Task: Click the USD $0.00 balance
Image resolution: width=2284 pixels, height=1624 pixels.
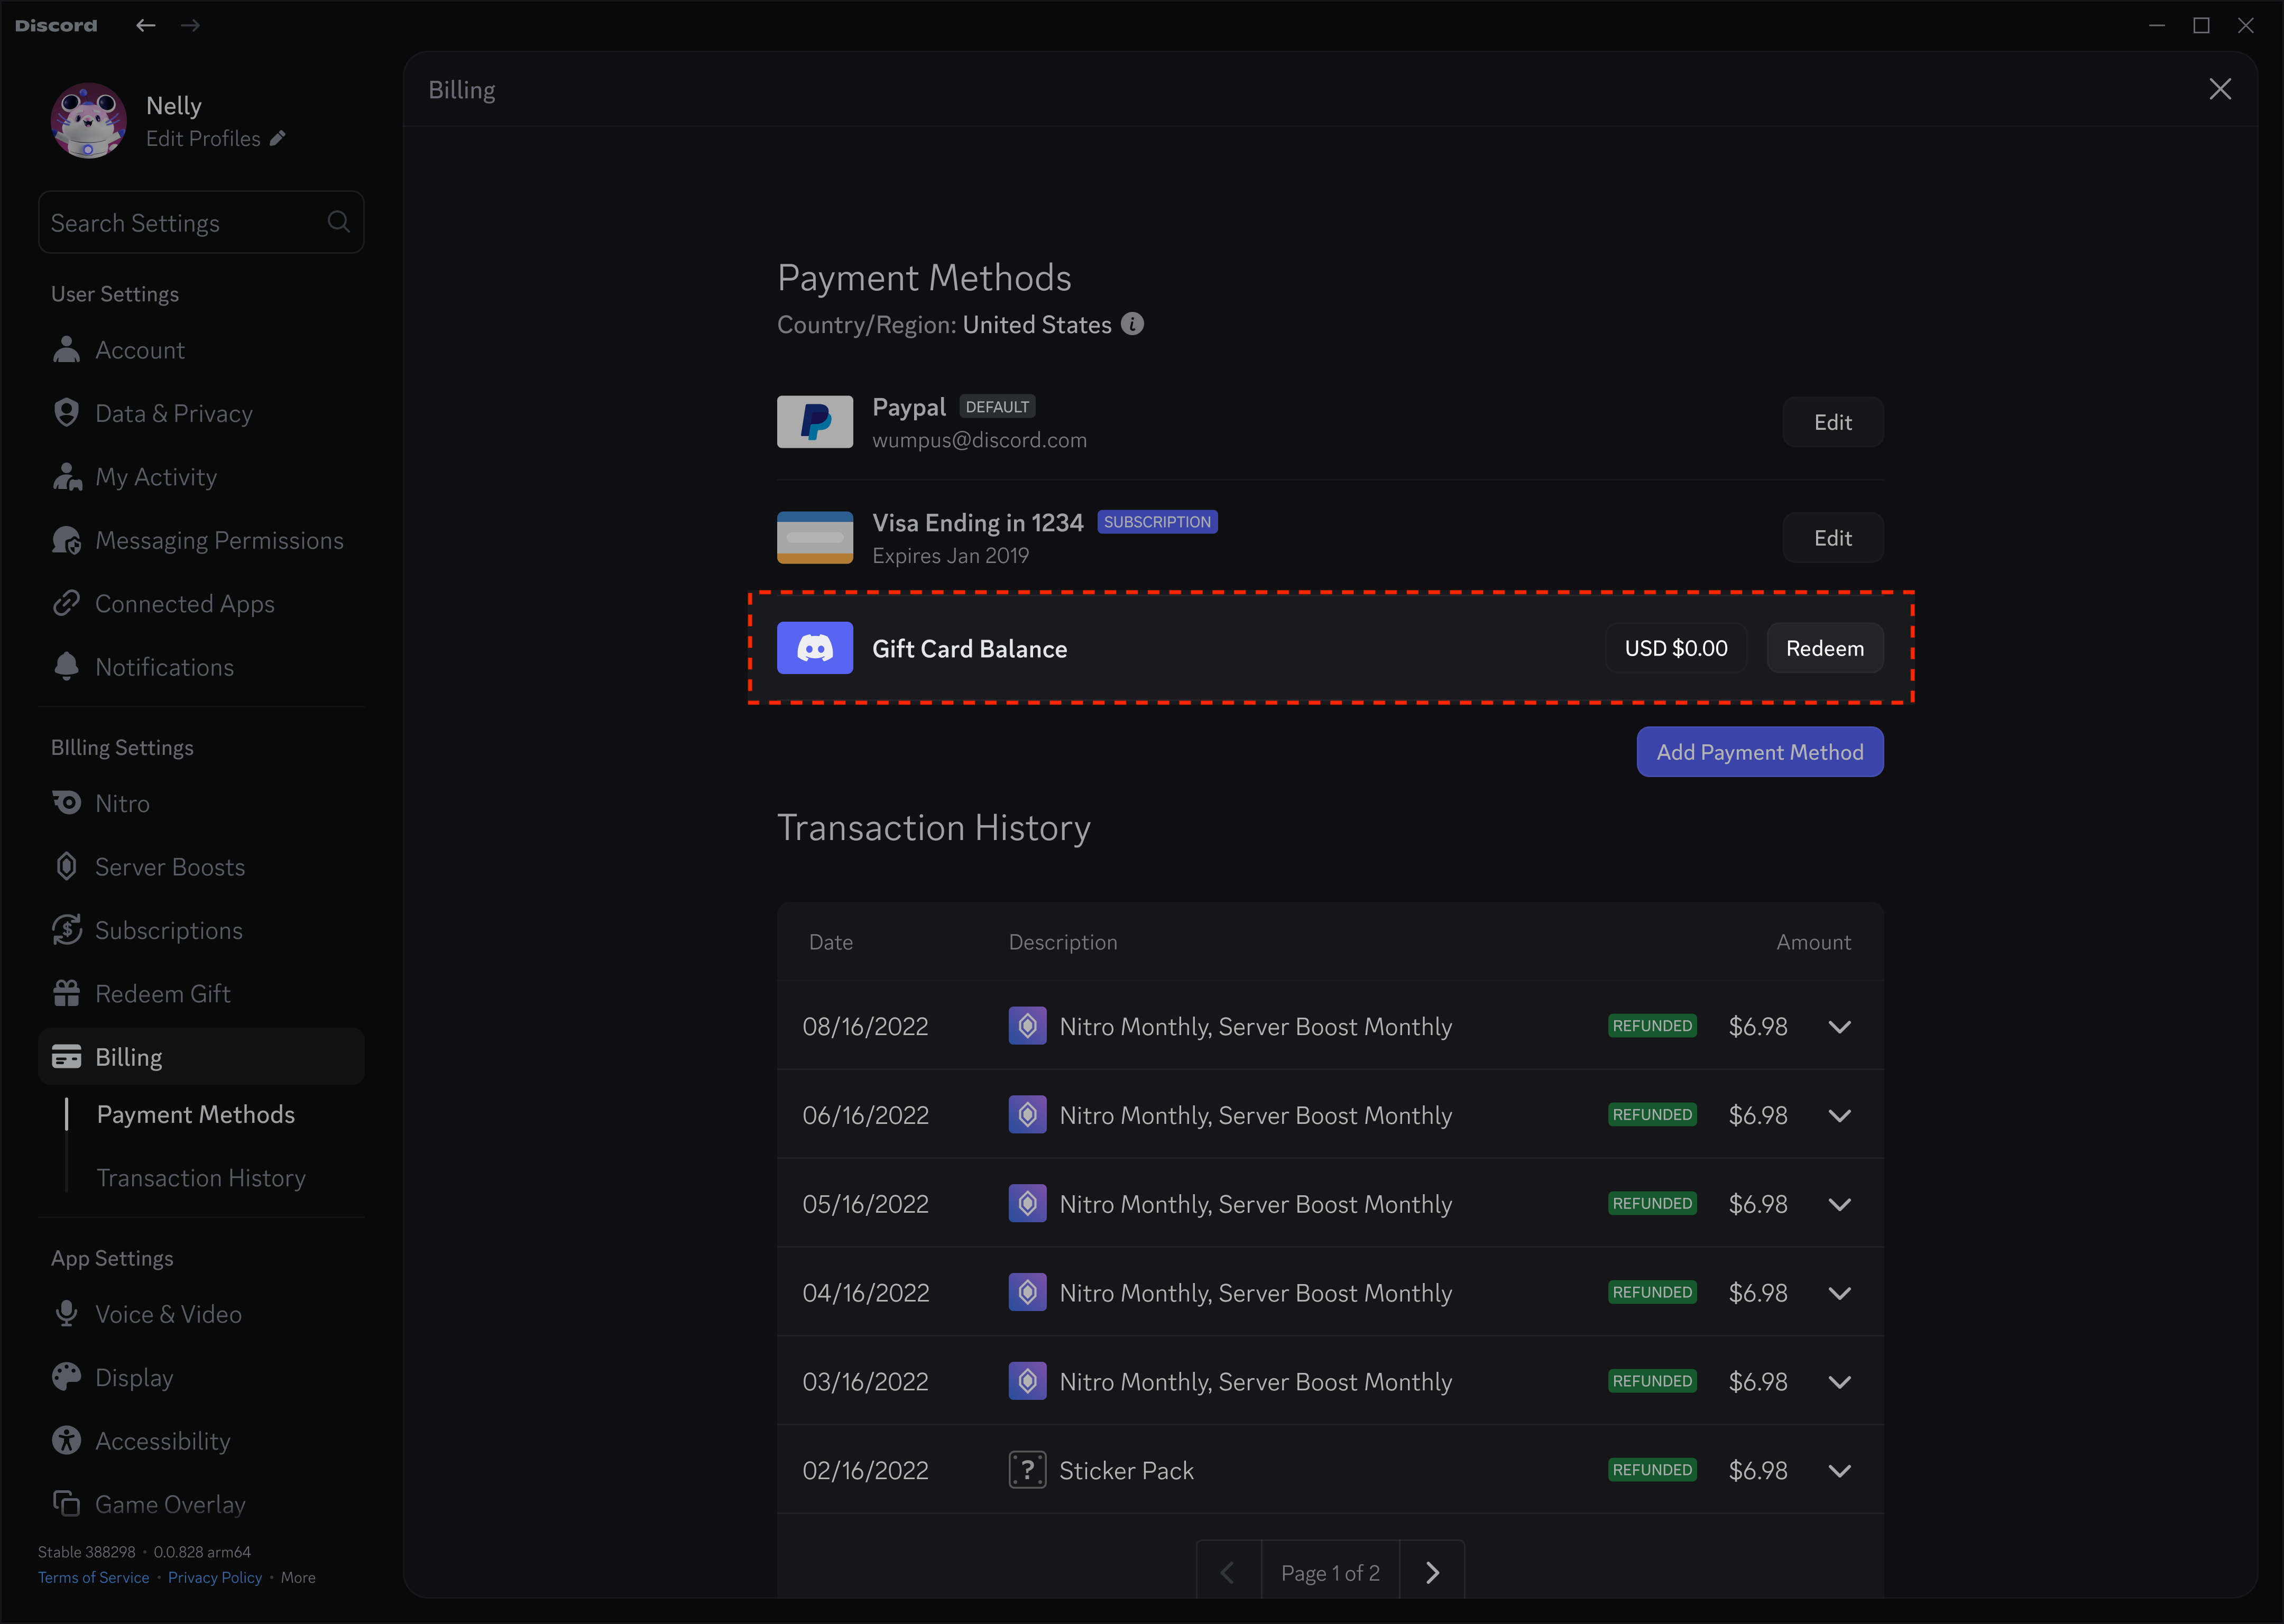Action: pos(1676,648)
